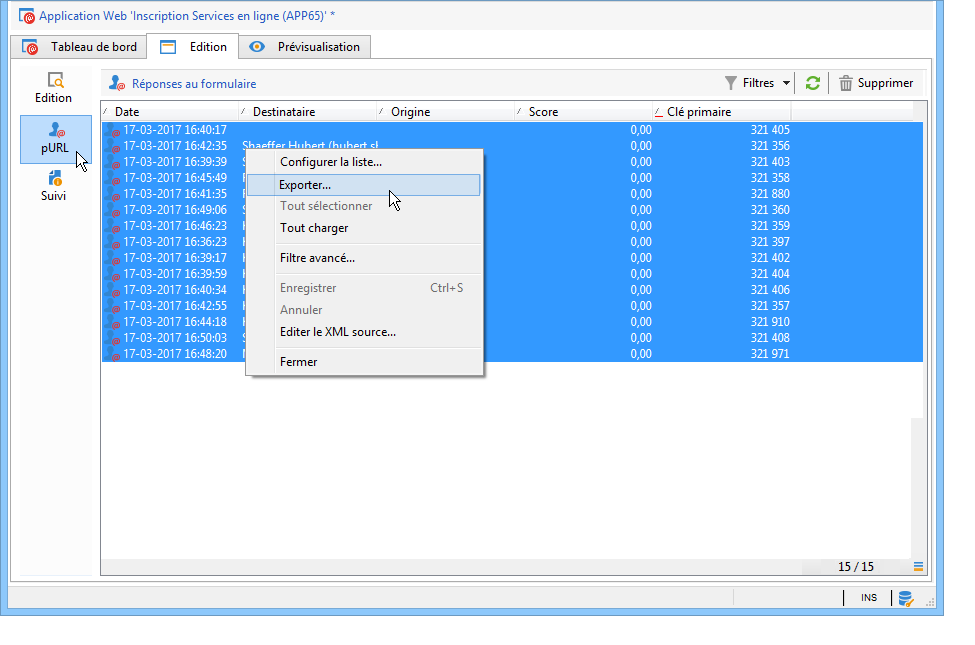975x645 pixels.
Task: Choose Configurer la liste... in context menu
Action: point(364,162)
